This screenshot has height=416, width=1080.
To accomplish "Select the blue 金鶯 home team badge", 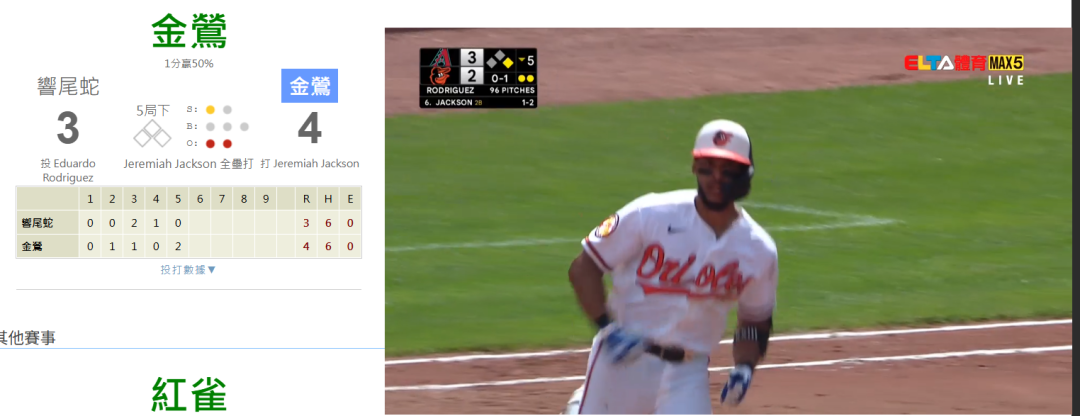I will click(x=309, y=86).
